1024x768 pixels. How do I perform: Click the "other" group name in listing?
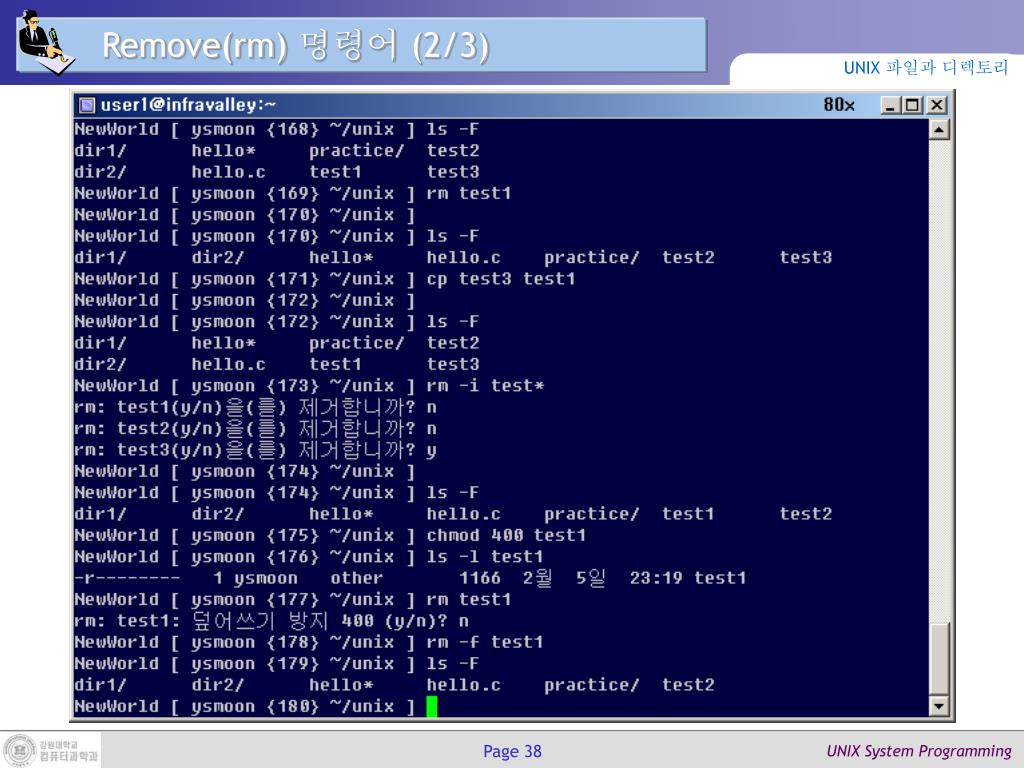357,579
